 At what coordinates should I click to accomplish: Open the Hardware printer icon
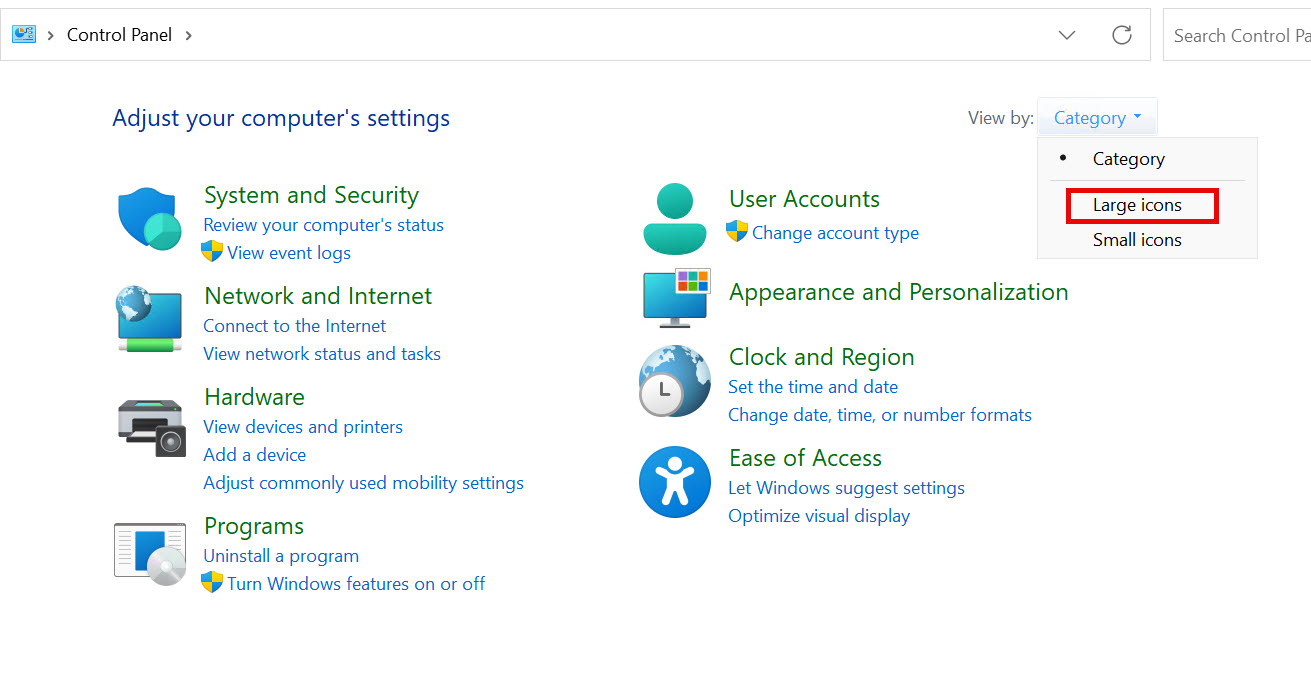151,427
